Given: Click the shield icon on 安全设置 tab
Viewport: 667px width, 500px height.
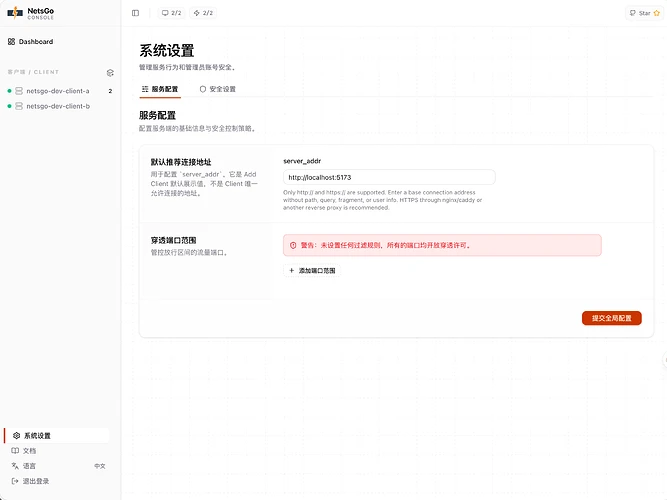Looking at the screenshot, I should pyautogui.click(x=203, y=89).
